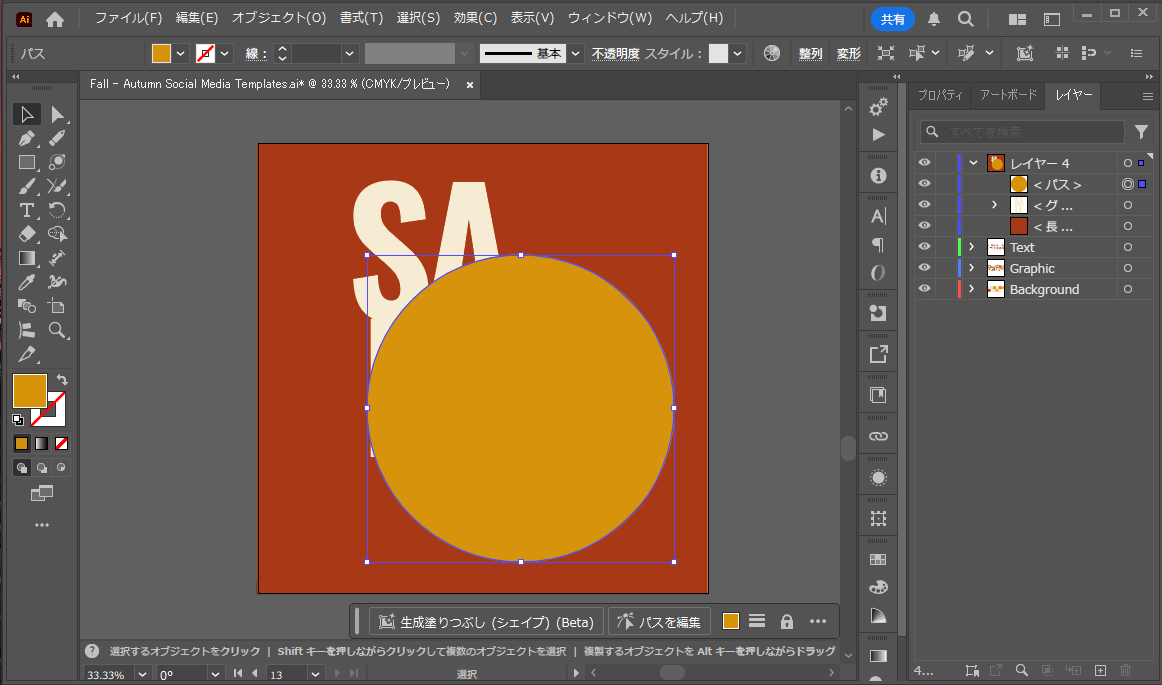The width and height of the screenshot is (1162, 685).
Task: Toggle the Text layer target circle
Action: tap(1128, 247)
